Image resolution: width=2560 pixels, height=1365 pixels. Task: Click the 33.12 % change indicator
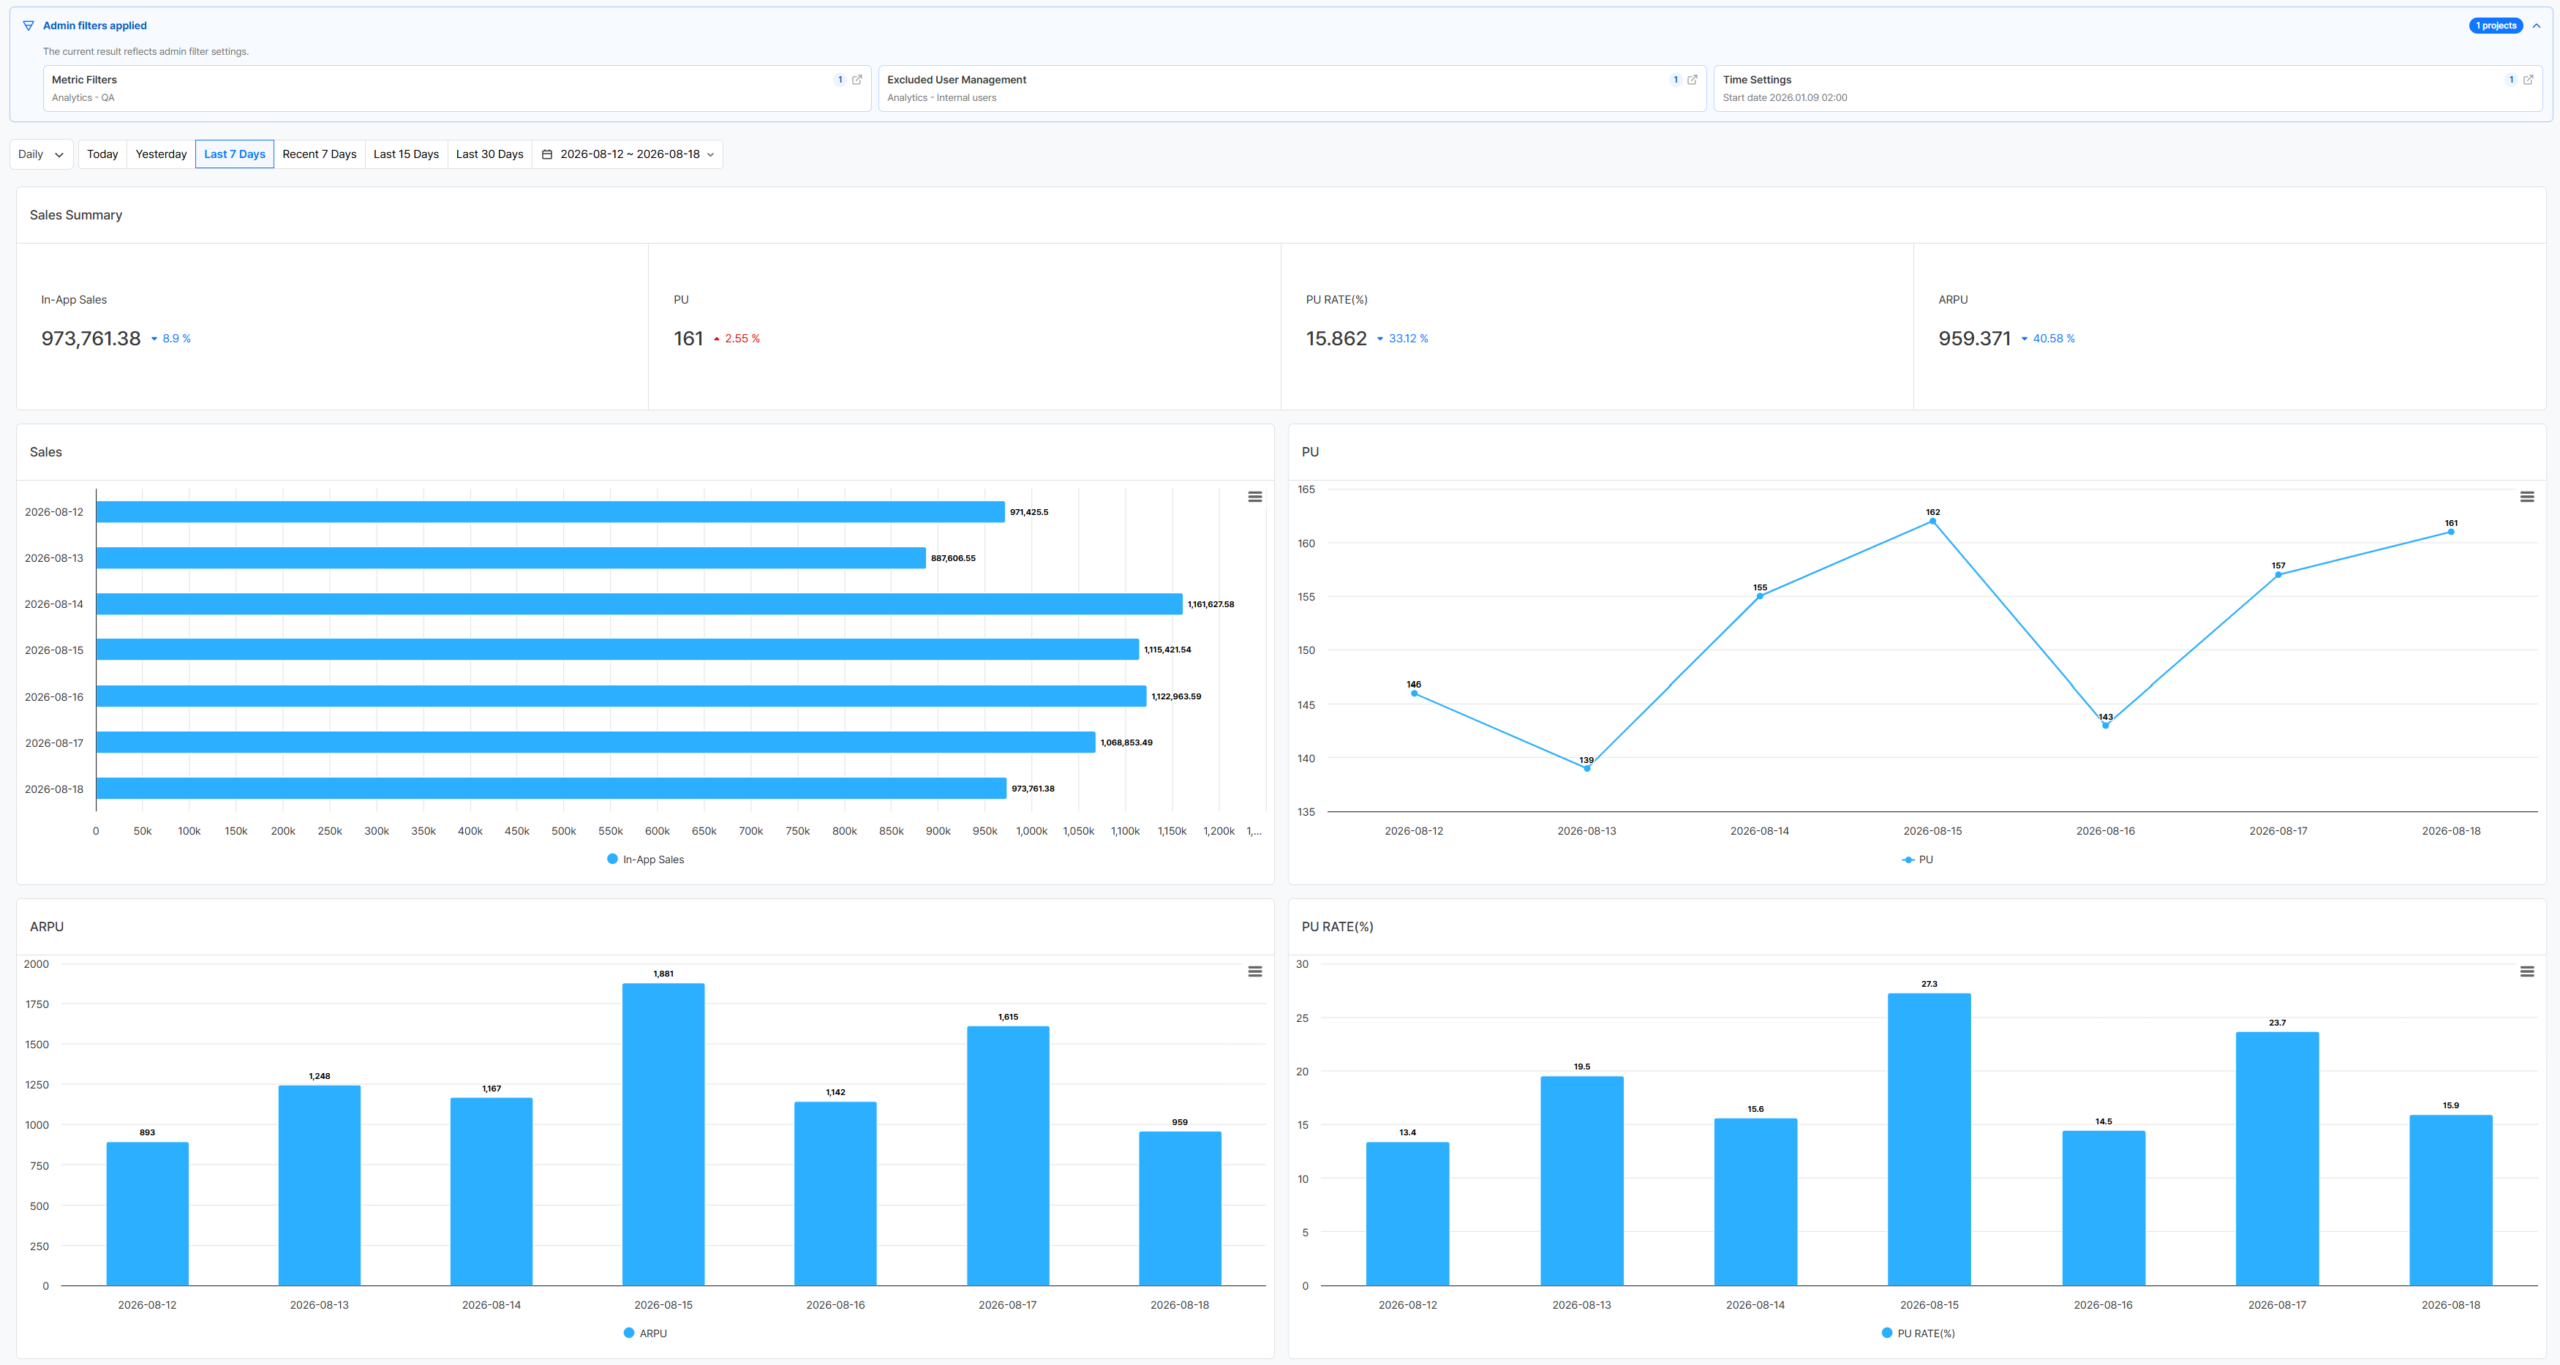pyautogui.click(x=1403, y=339)
